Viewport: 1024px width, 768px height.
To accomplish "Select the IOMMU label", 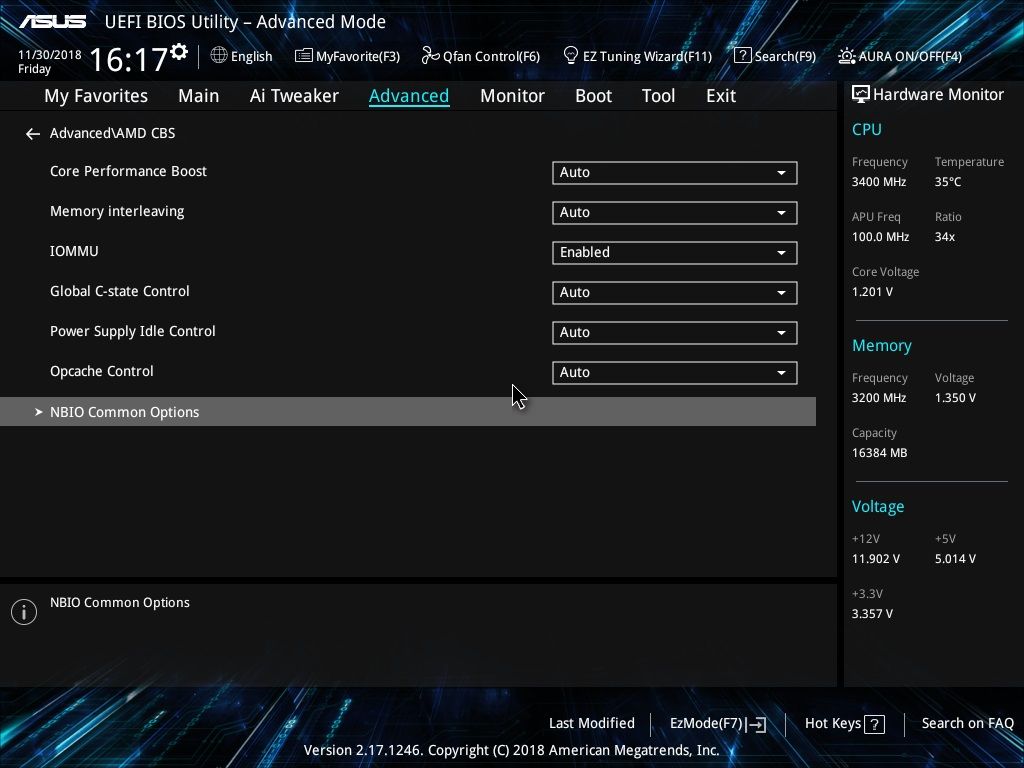I will (74, 251).
